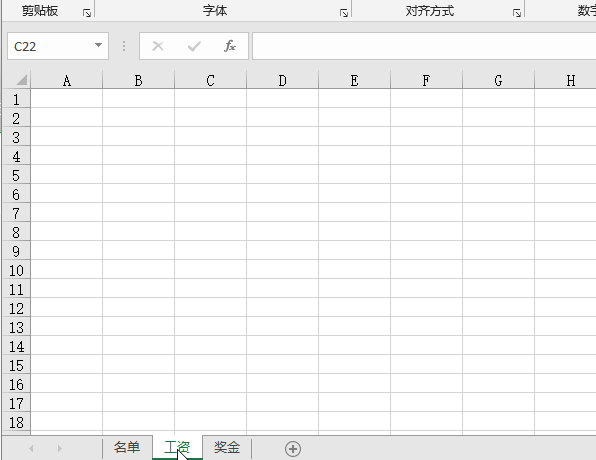Viewport: 596px width, 460px height.
Task: Open the 奖金 sheet tab
Action: click(227, 447)
